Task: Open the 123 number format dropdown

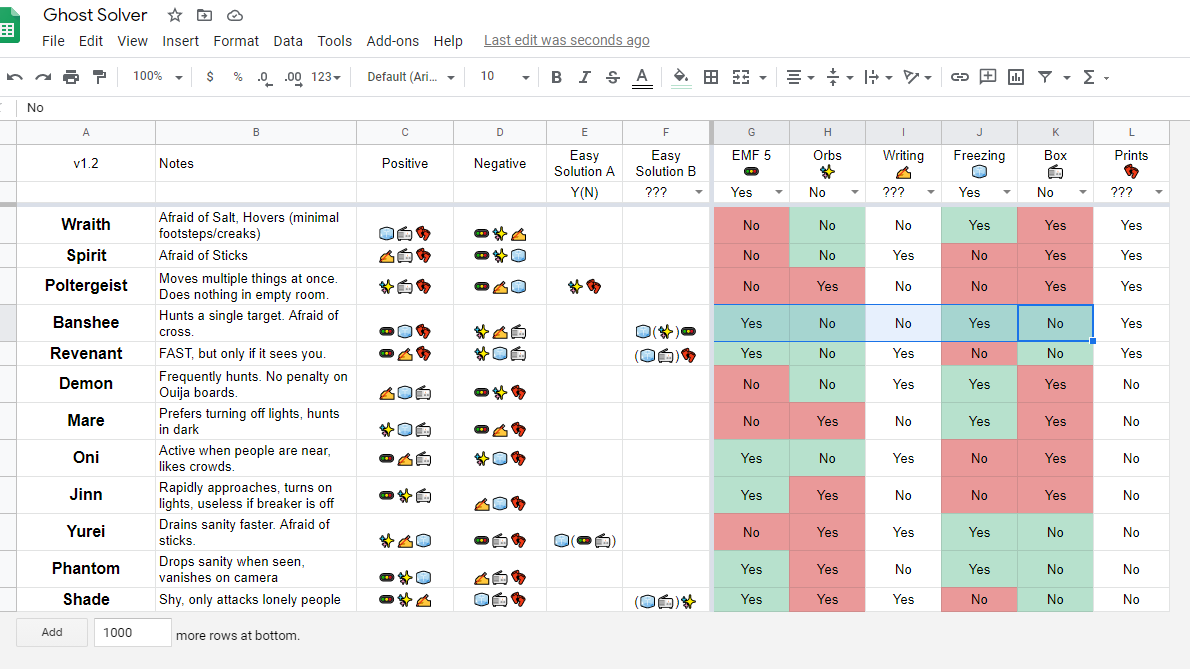Action: point(326,77)
